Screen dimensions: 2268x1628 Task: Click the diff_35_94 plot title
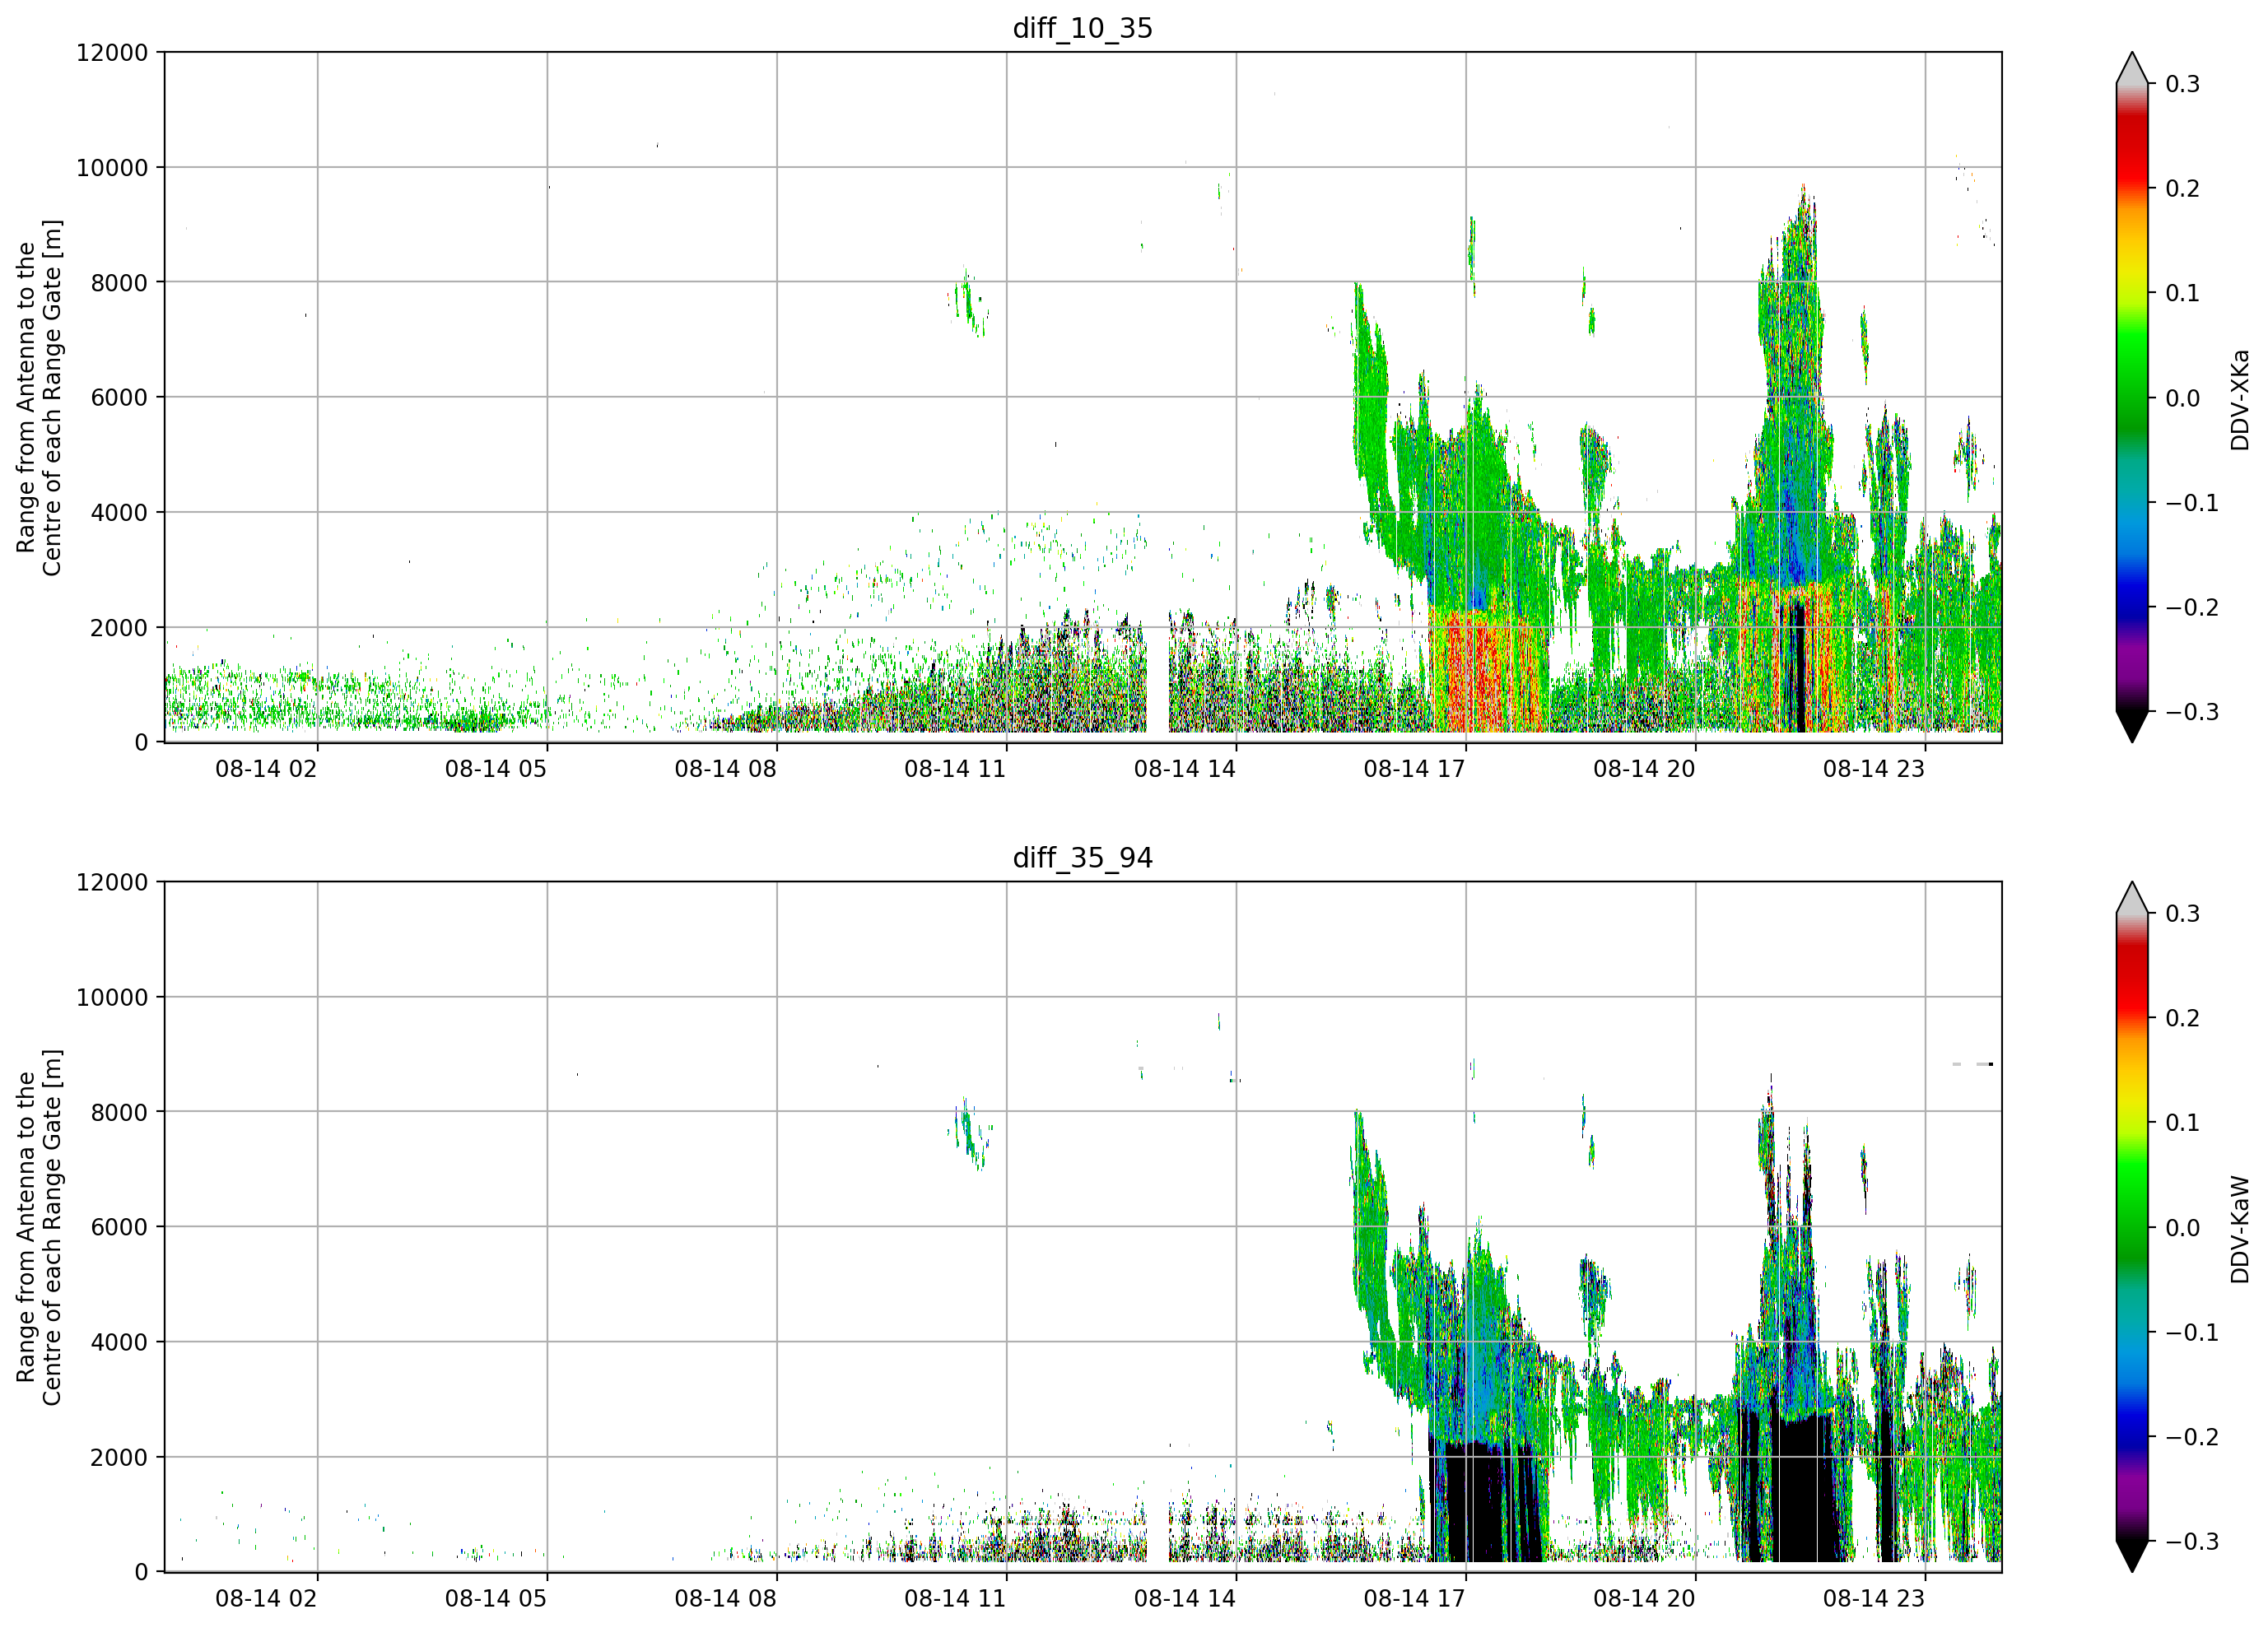1083,858
